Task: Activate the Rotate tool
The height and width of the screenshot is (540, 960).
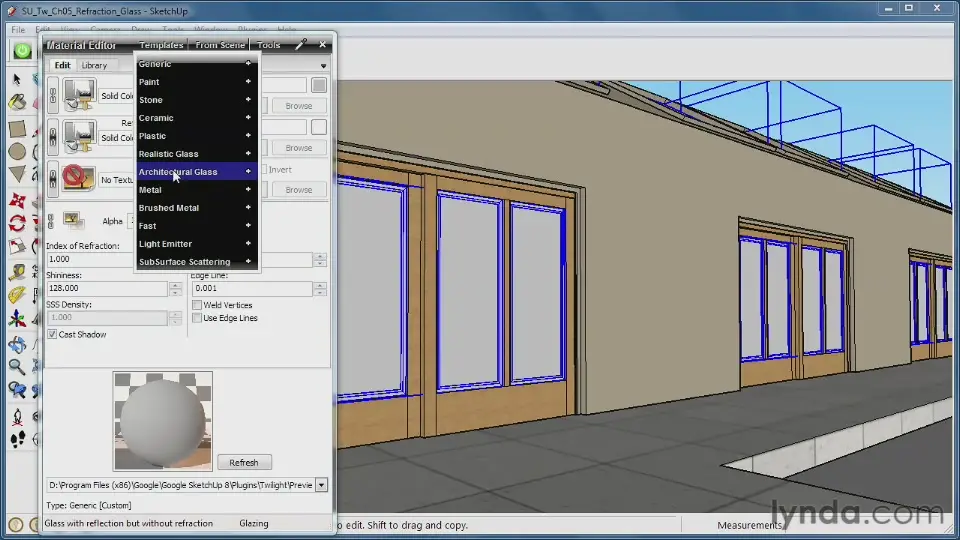Action: (x=17, y=223)
